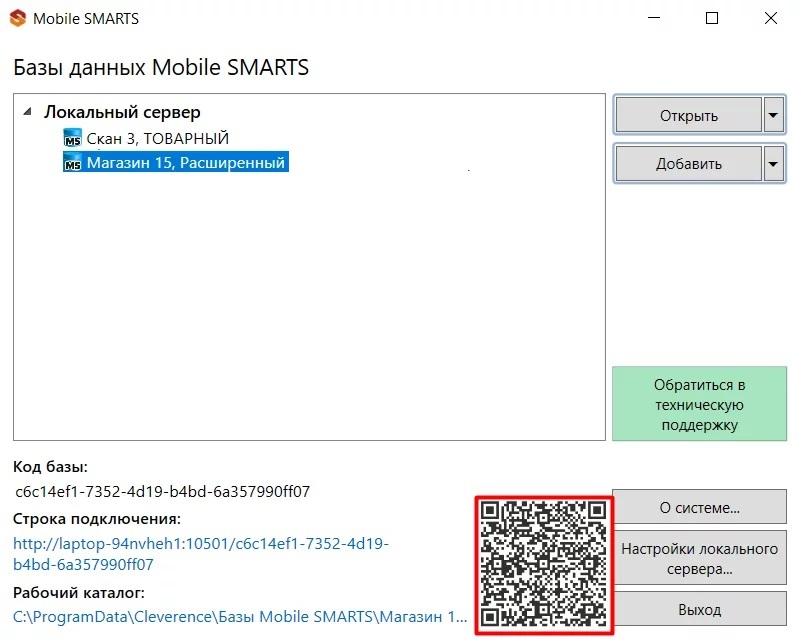Click the Открыть button
Image resolution: width=798 pixels, height=639 pixels.
click(689, 115)
